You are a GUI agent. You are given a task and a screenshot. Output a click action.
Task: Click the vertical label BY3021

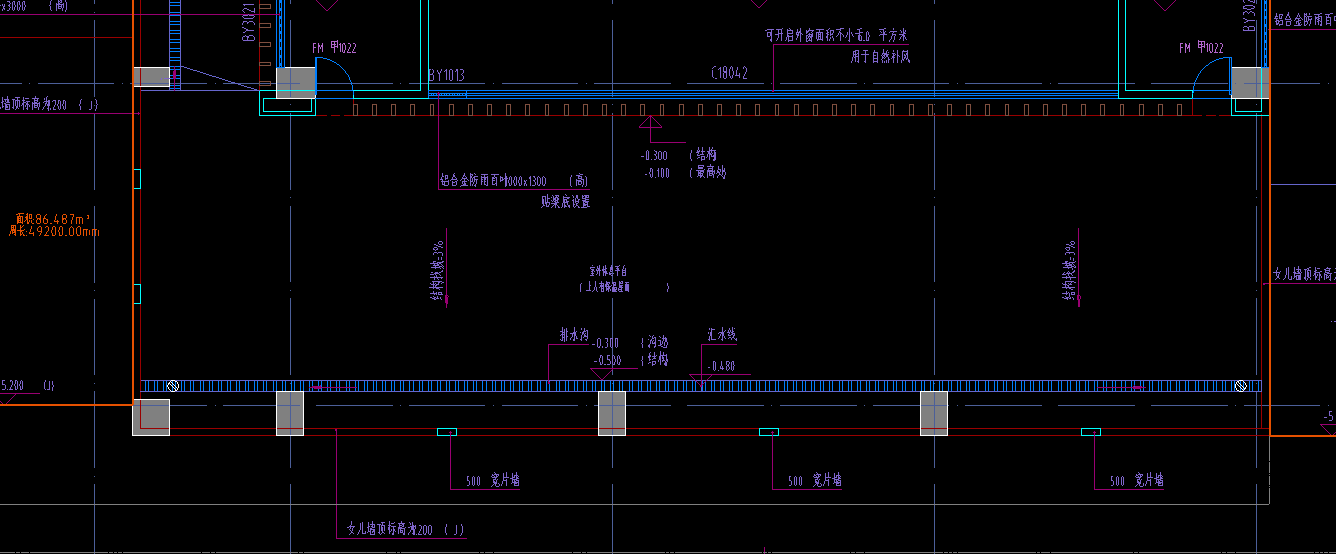[x=249, y=20]
